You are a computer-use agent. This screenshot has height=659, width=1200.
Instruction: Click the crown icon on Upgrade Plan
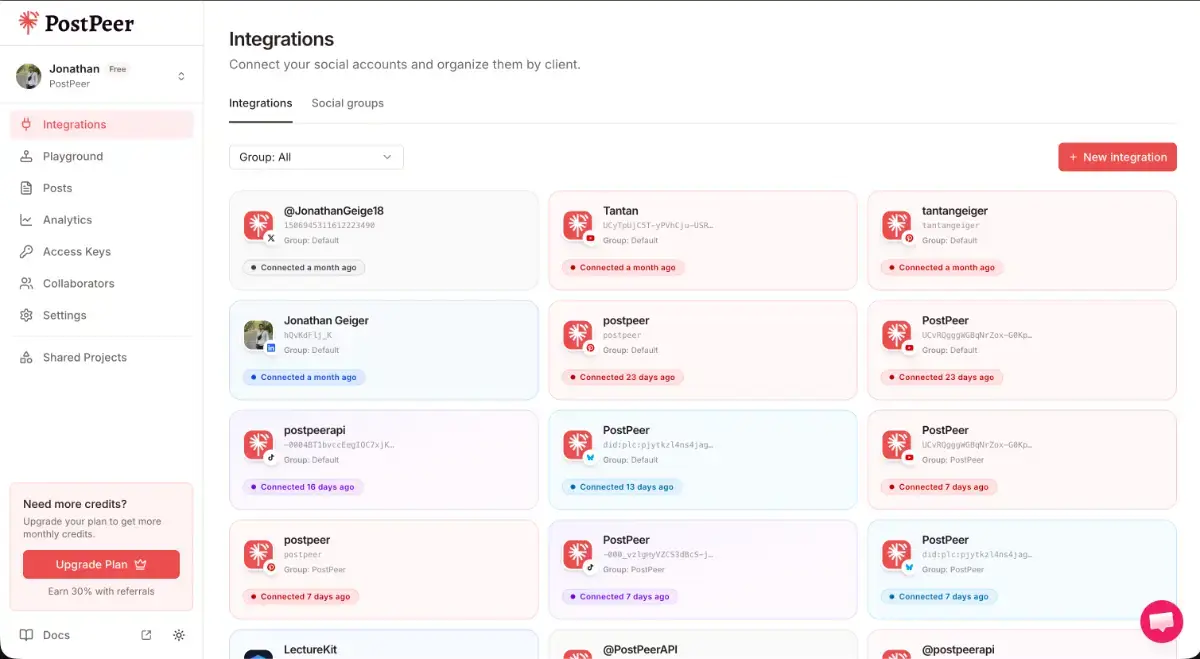(140, 564)
